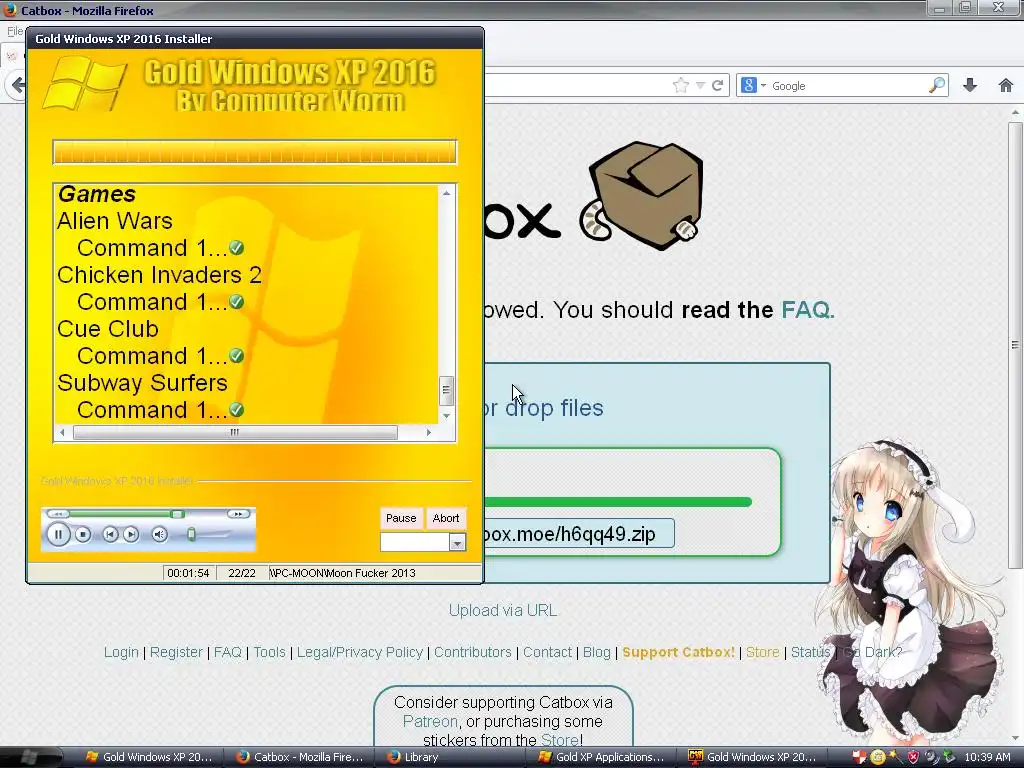Click the media player seek slider thumb
This screenshot has height=768, width=1024.
coord(178,515)
